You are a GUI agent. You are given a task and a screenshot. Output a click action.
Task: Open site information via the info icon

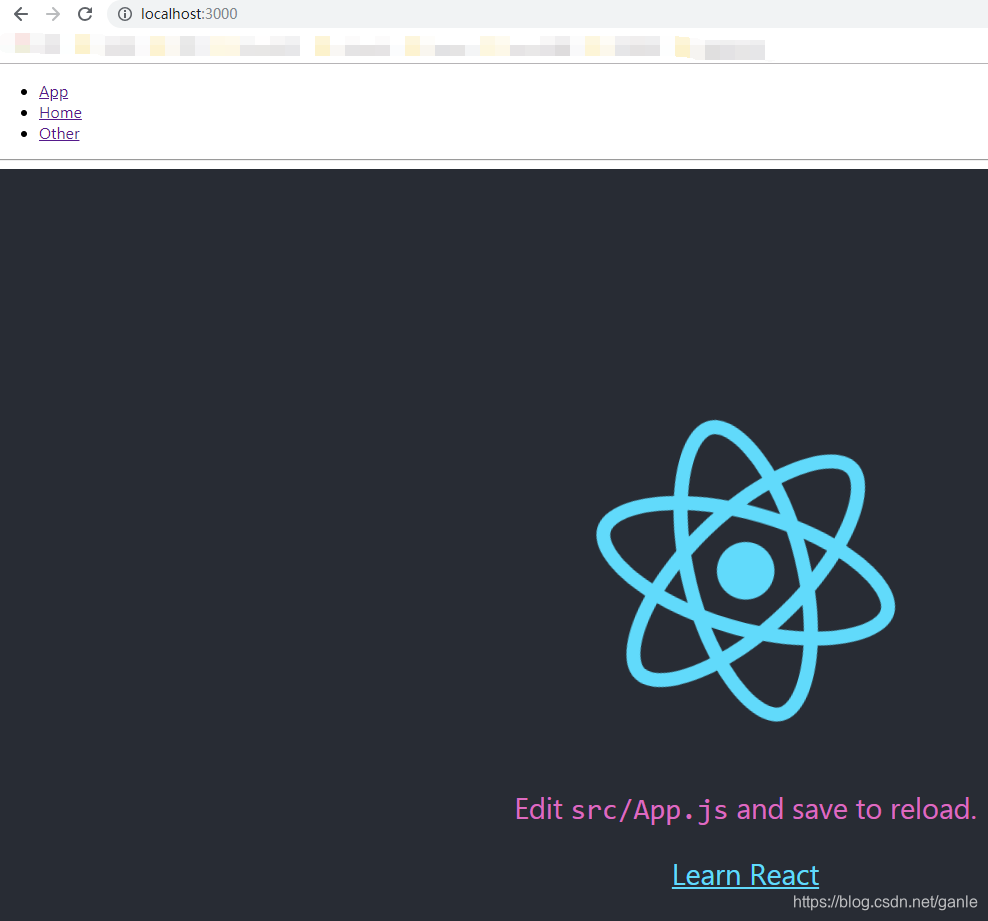pos(124,14)
